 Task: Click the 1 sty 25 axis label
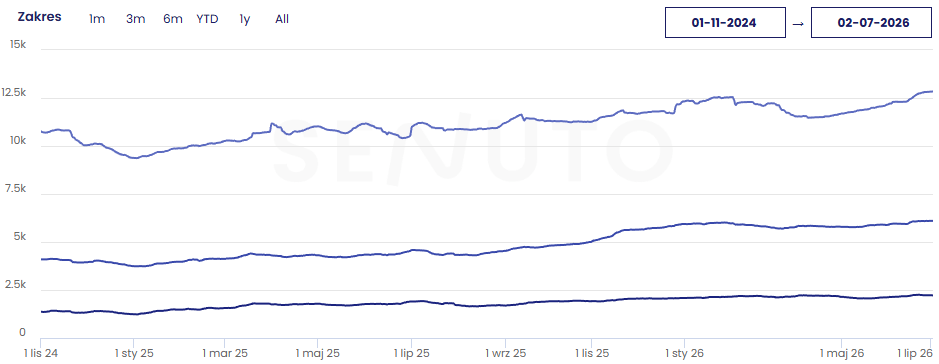coord(134,353)
